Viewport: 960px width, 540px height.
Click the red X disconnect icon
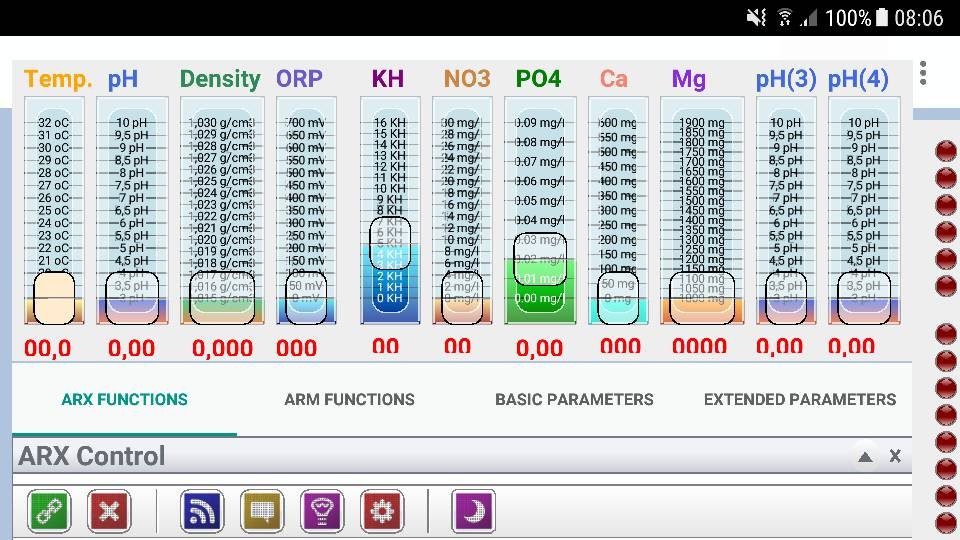(109, 511)
